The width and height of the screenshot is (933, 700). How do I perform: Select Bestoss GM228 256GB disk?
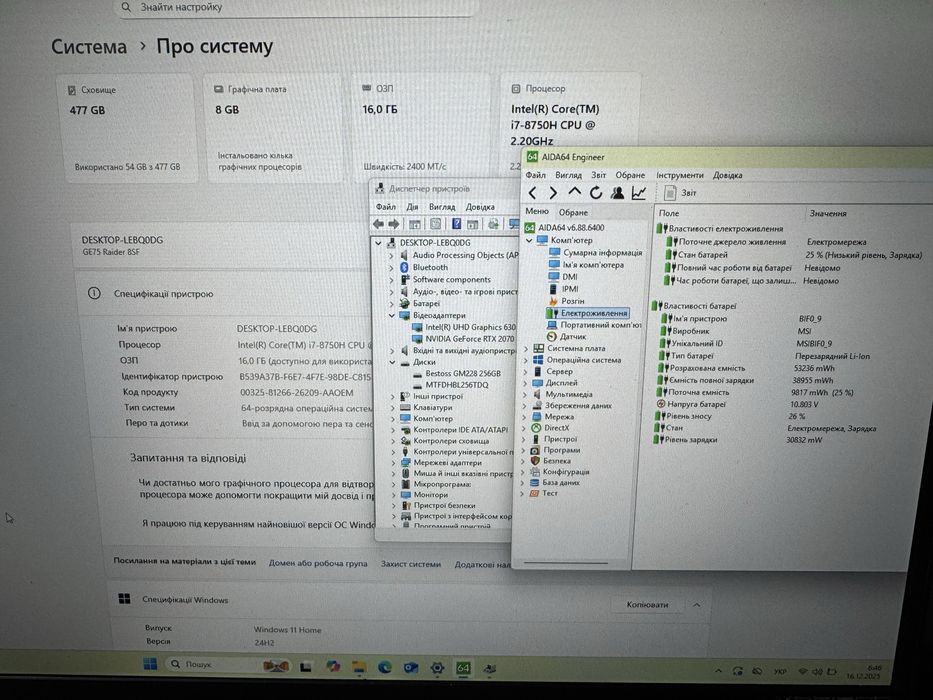[457, 373]
